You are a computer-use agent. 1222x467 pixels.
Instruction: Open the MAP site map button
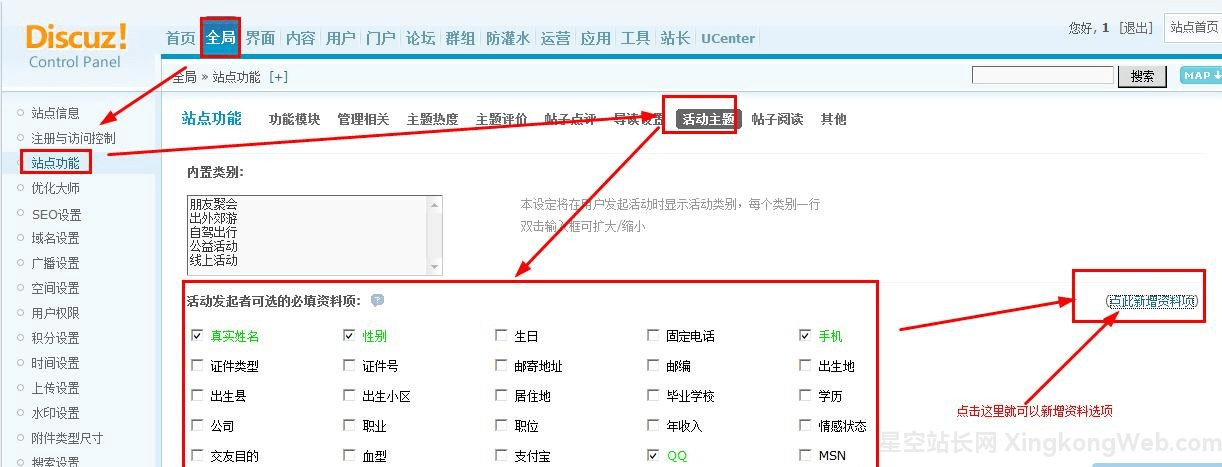pos(1199,76)
